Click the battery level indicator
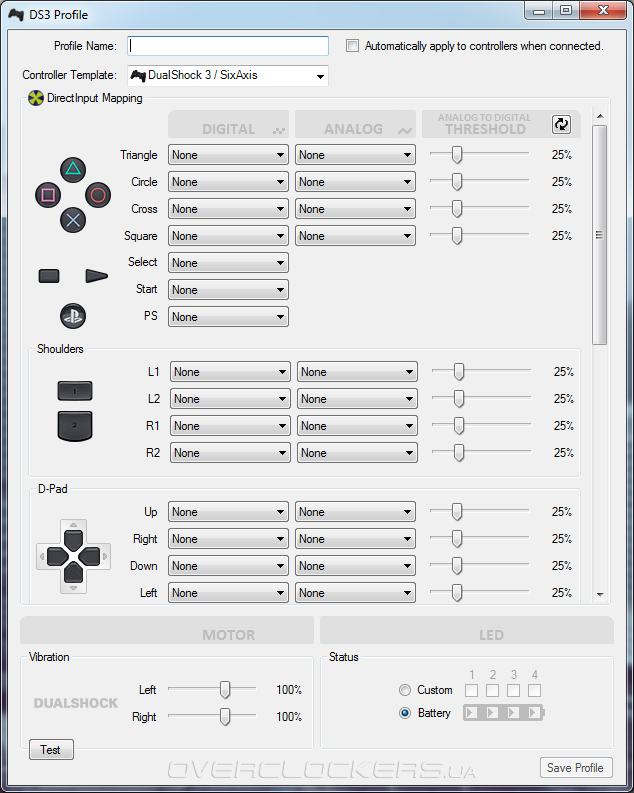Image resolution: width=634 pixels, height=793 pixels. pyautogui.click(x=504, y=713)
